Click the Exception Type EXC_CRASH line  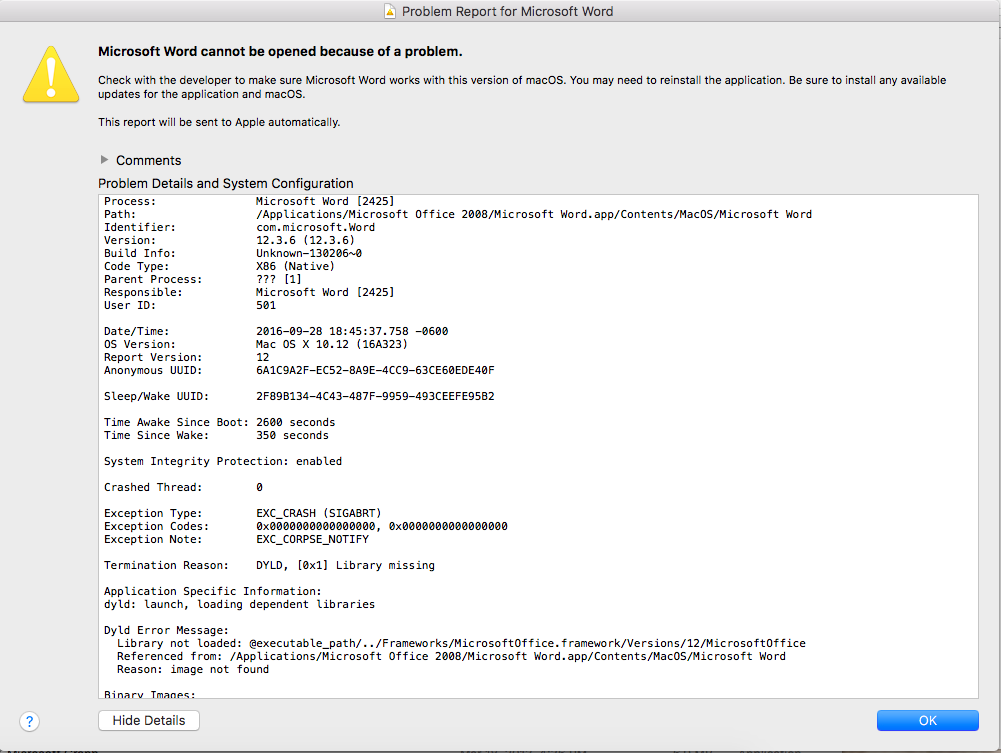tap(318, 513)
